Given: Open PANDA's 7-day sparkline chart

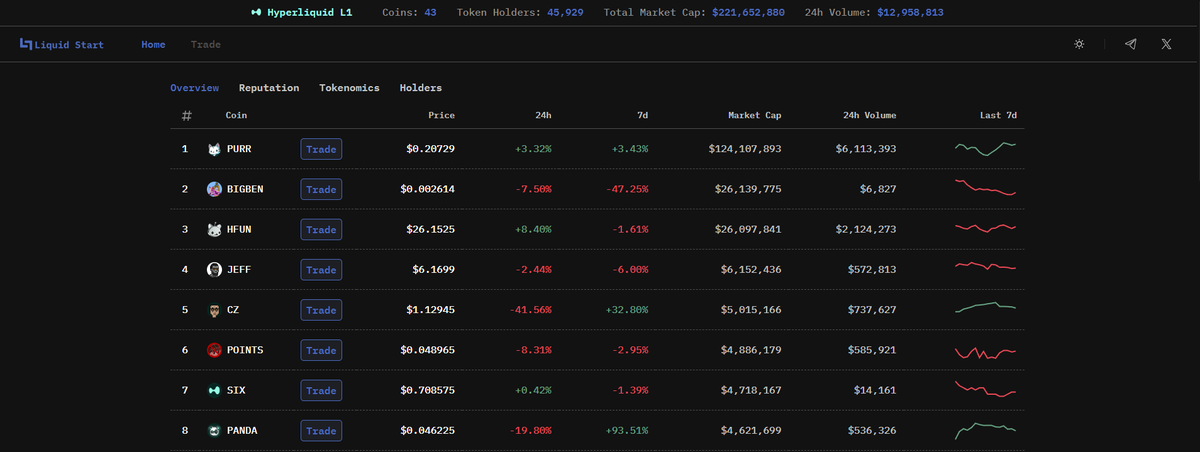Looking at the screenshot, I should point(986,430).
